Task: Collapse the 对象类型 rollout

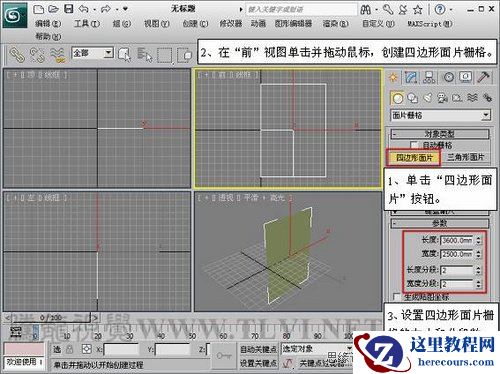Action: tap(440, 134)
